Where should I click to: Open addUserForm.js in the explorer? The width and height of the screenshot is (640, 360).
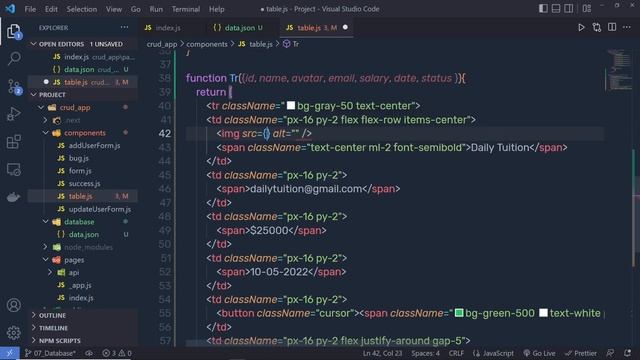click(94, 146)
